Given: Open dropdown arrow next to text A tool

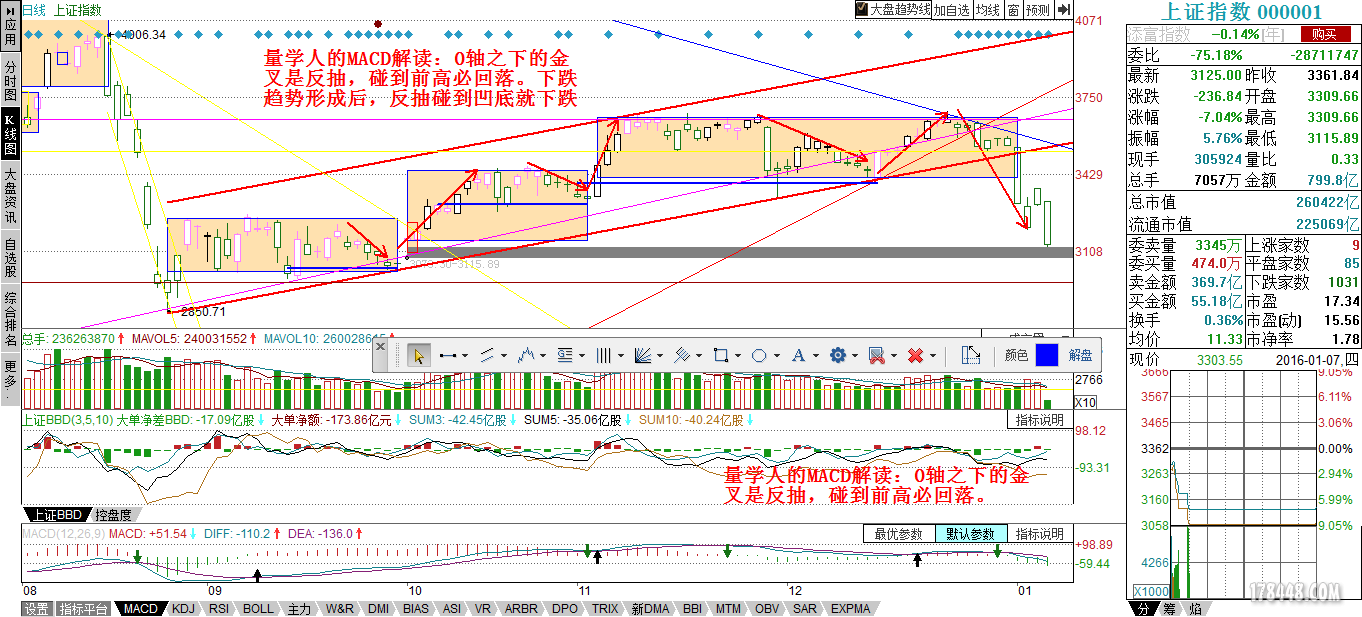Looking at the screenshot, I should tap(815, 355).
